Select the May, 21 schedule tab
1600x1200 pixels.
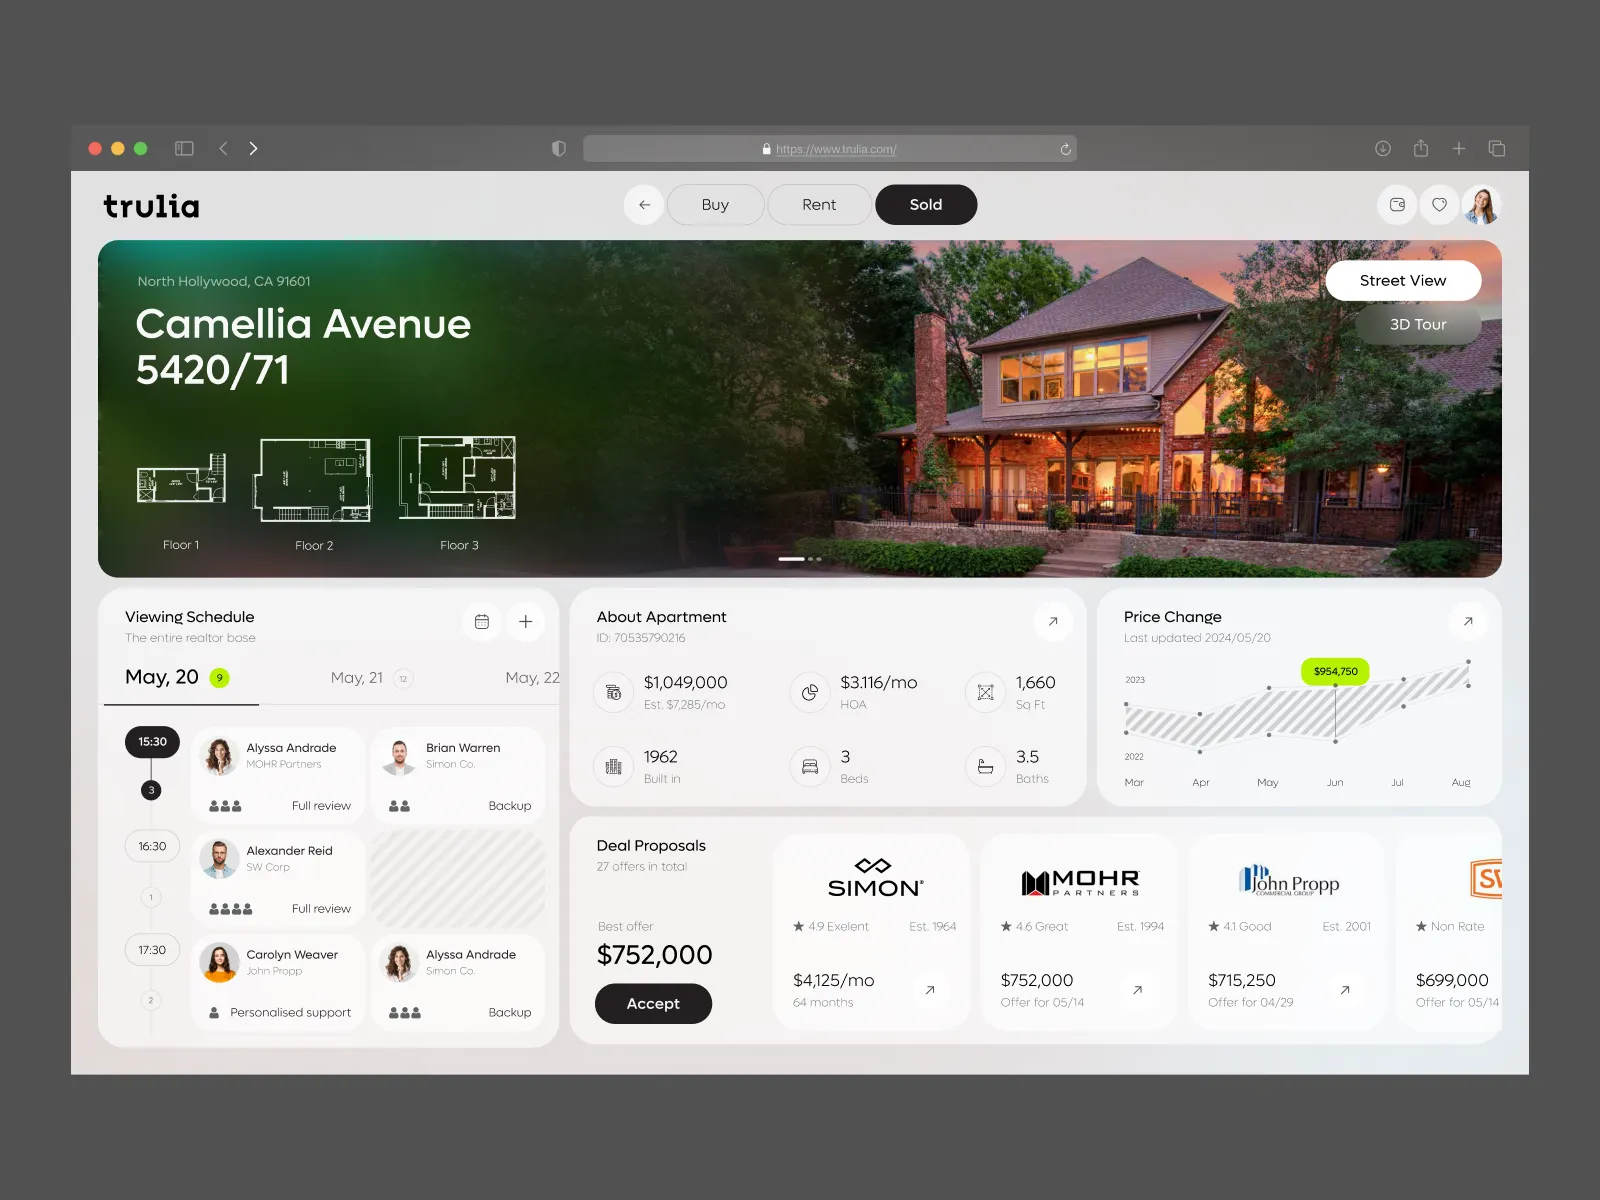(355, 677)
